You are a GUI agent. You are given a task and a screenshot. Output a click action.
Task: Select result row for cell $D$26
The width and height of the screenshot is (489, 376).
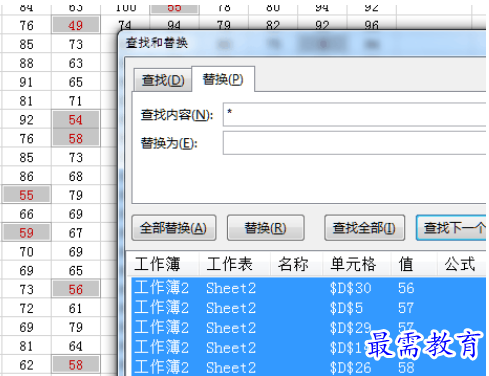pos(308,367)
